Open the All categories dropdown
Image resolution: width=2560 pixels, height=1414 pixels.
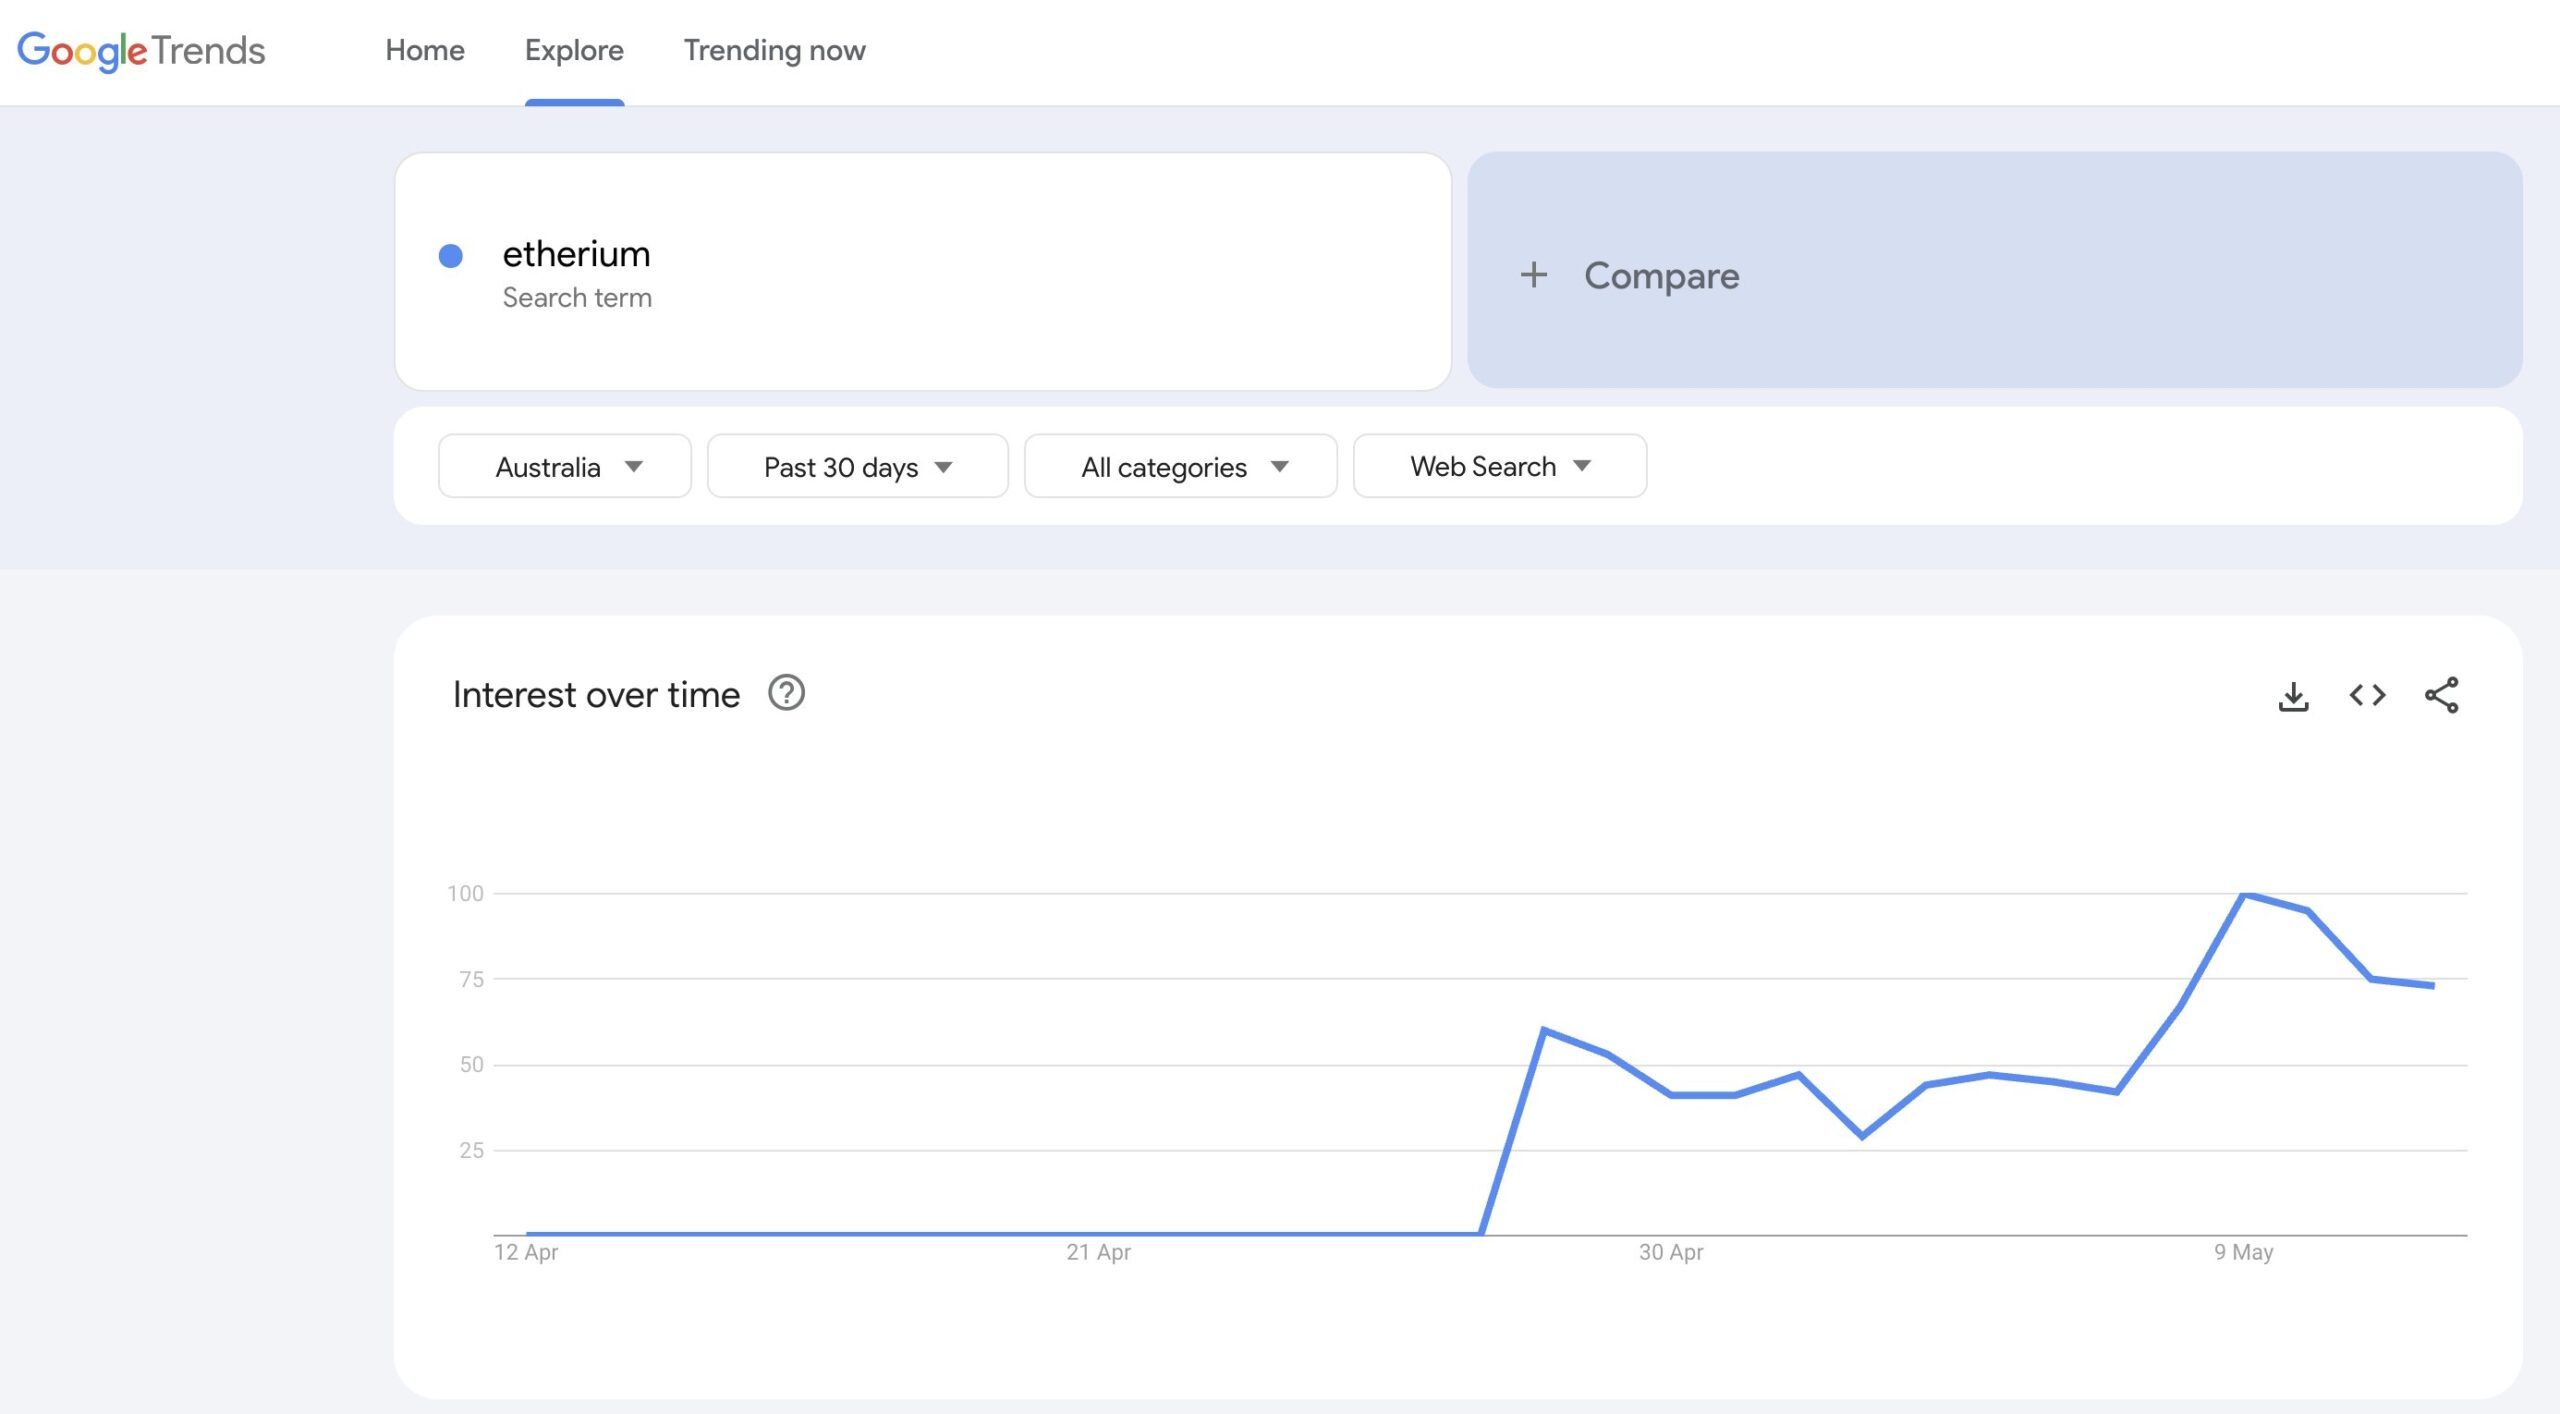coord(1180,466)
